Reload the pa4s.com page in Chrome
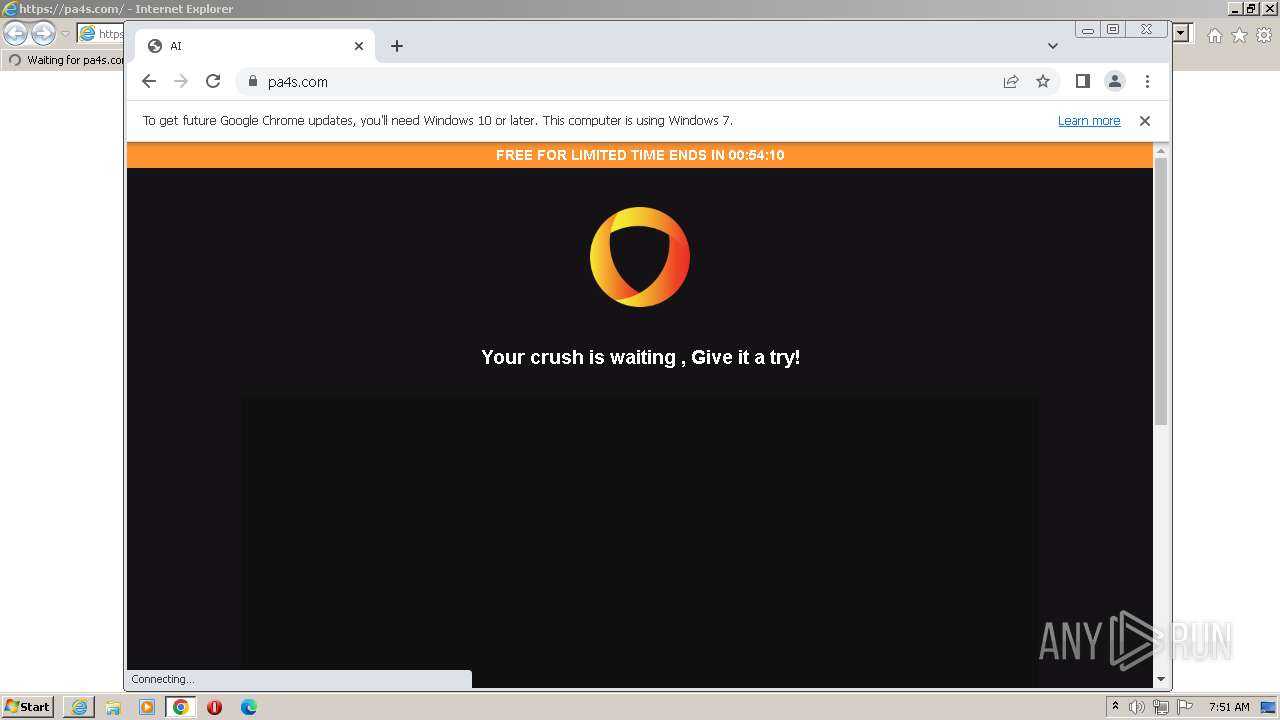This screenshot has height=720, width=1280. click(x=213, y=82)
